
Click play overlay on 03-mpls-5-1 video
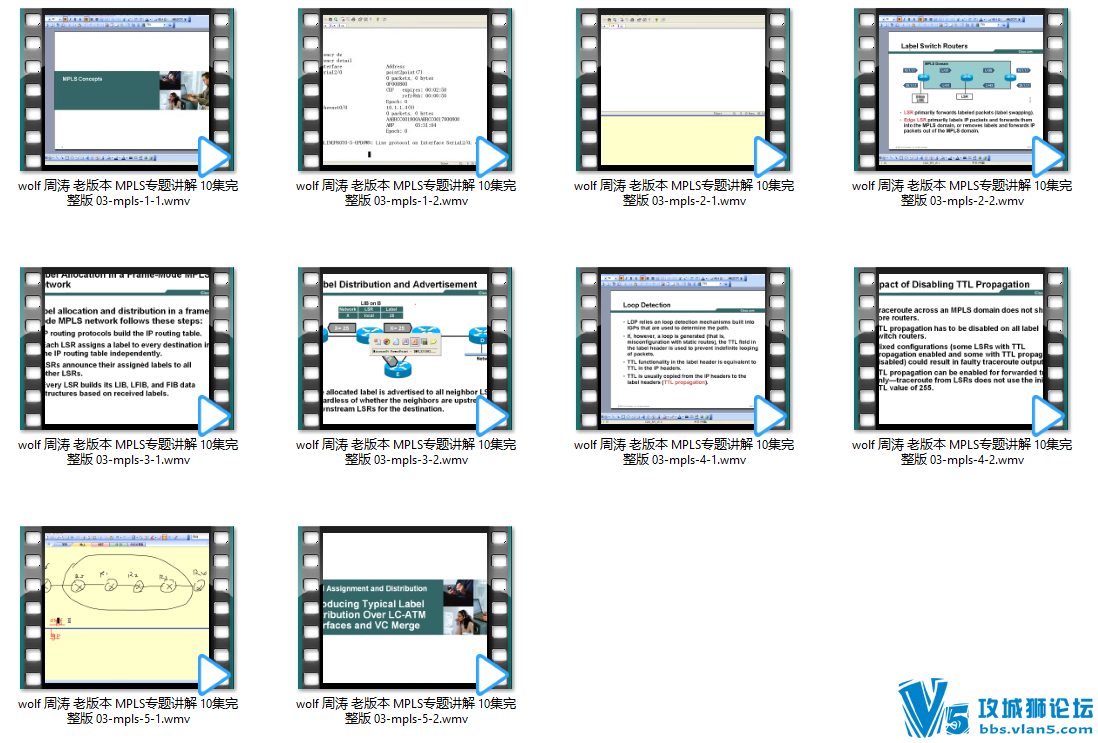coord(214,674)
